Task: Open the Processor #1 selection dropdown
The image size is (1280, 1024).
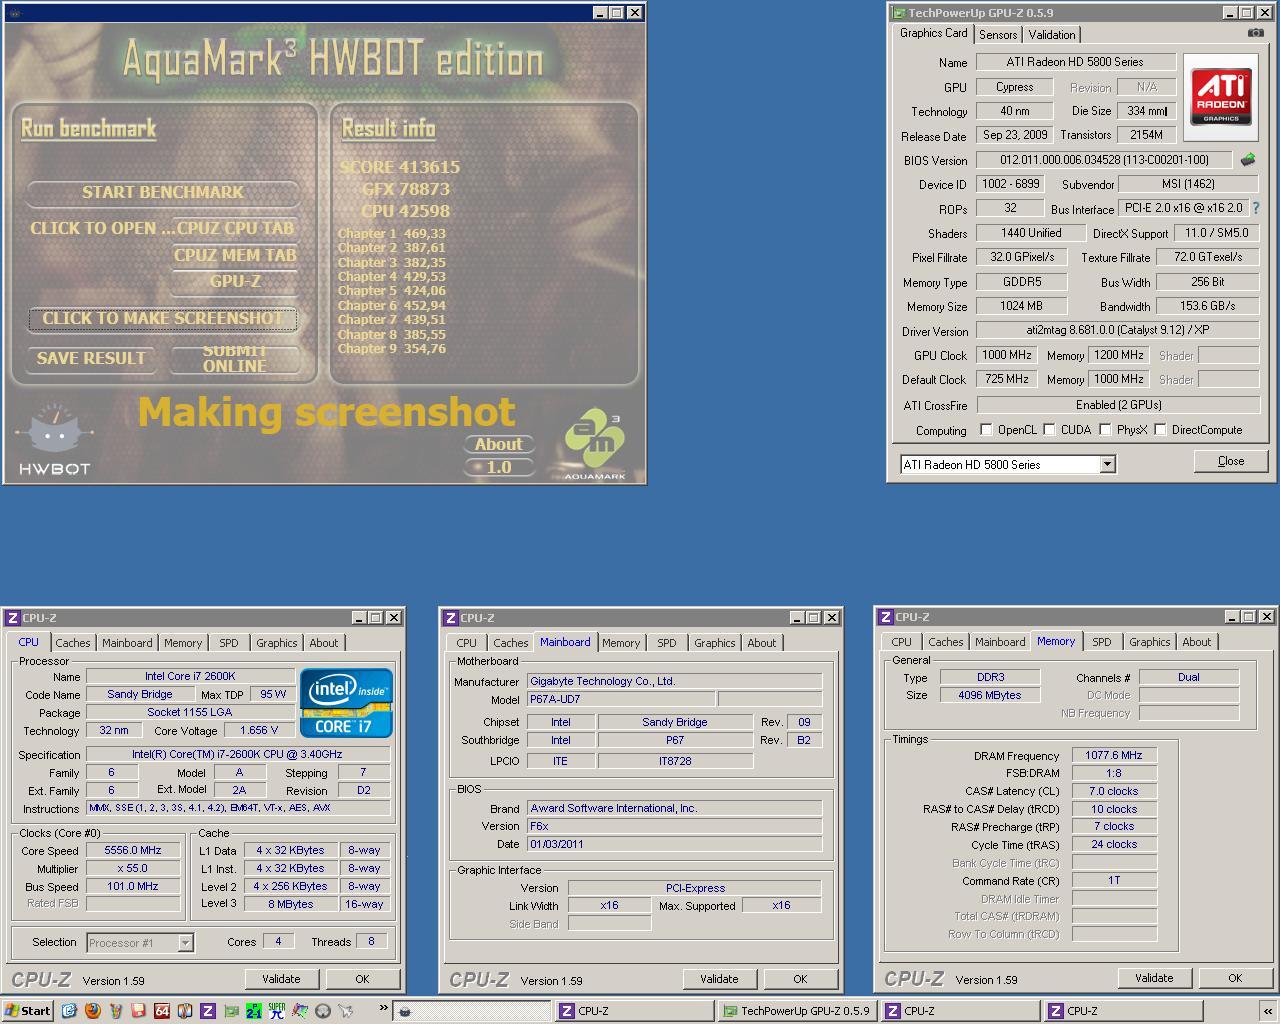Action: (185, 942)
